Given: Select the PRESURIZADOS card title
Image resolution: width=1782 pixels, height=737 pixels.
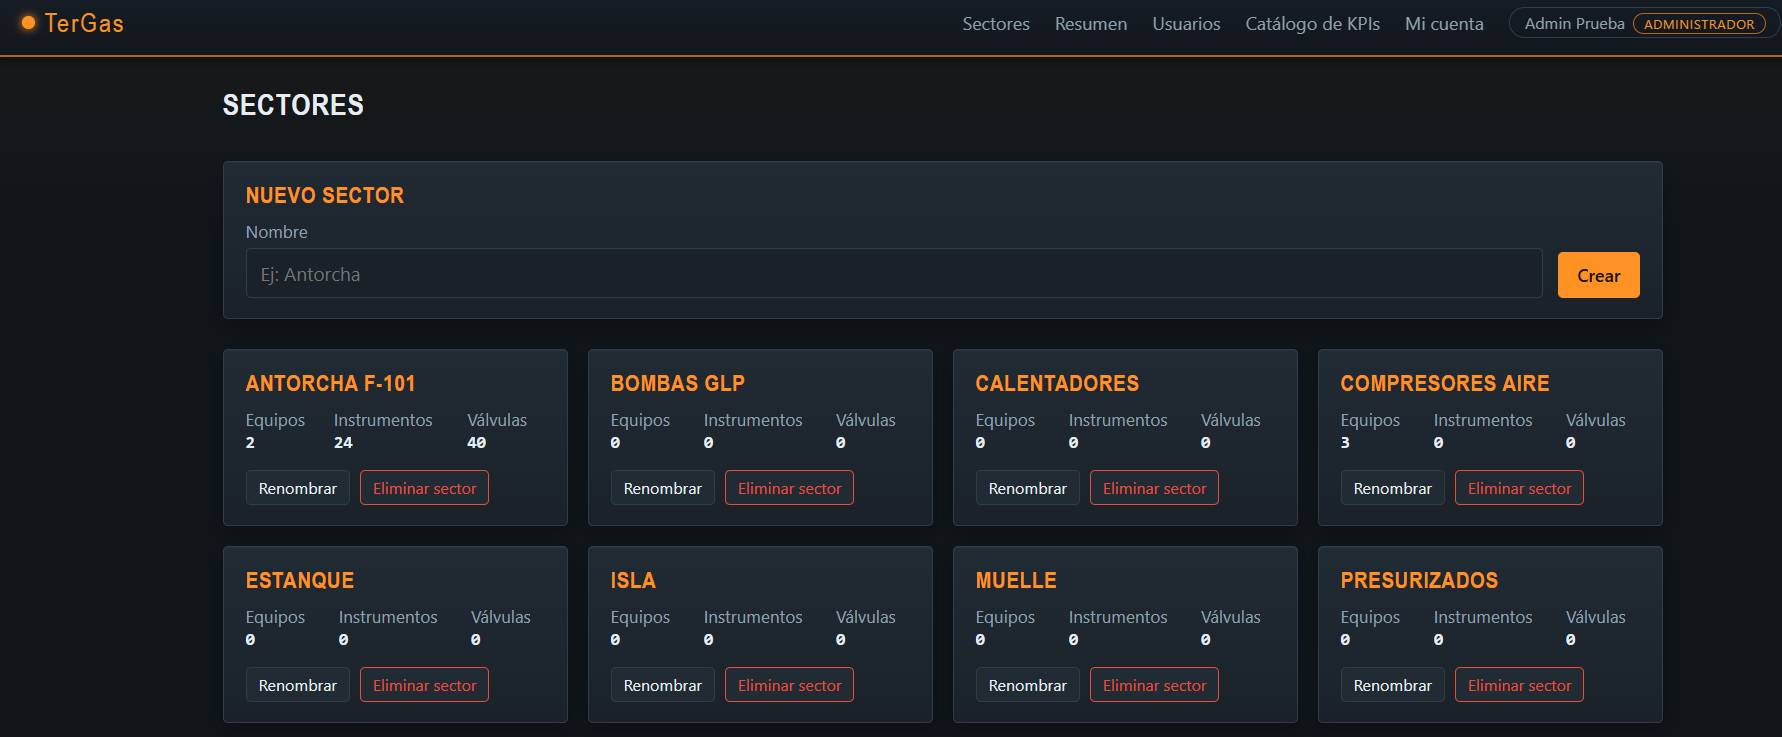Looking at the screenshot, I should coord(1419,580).
